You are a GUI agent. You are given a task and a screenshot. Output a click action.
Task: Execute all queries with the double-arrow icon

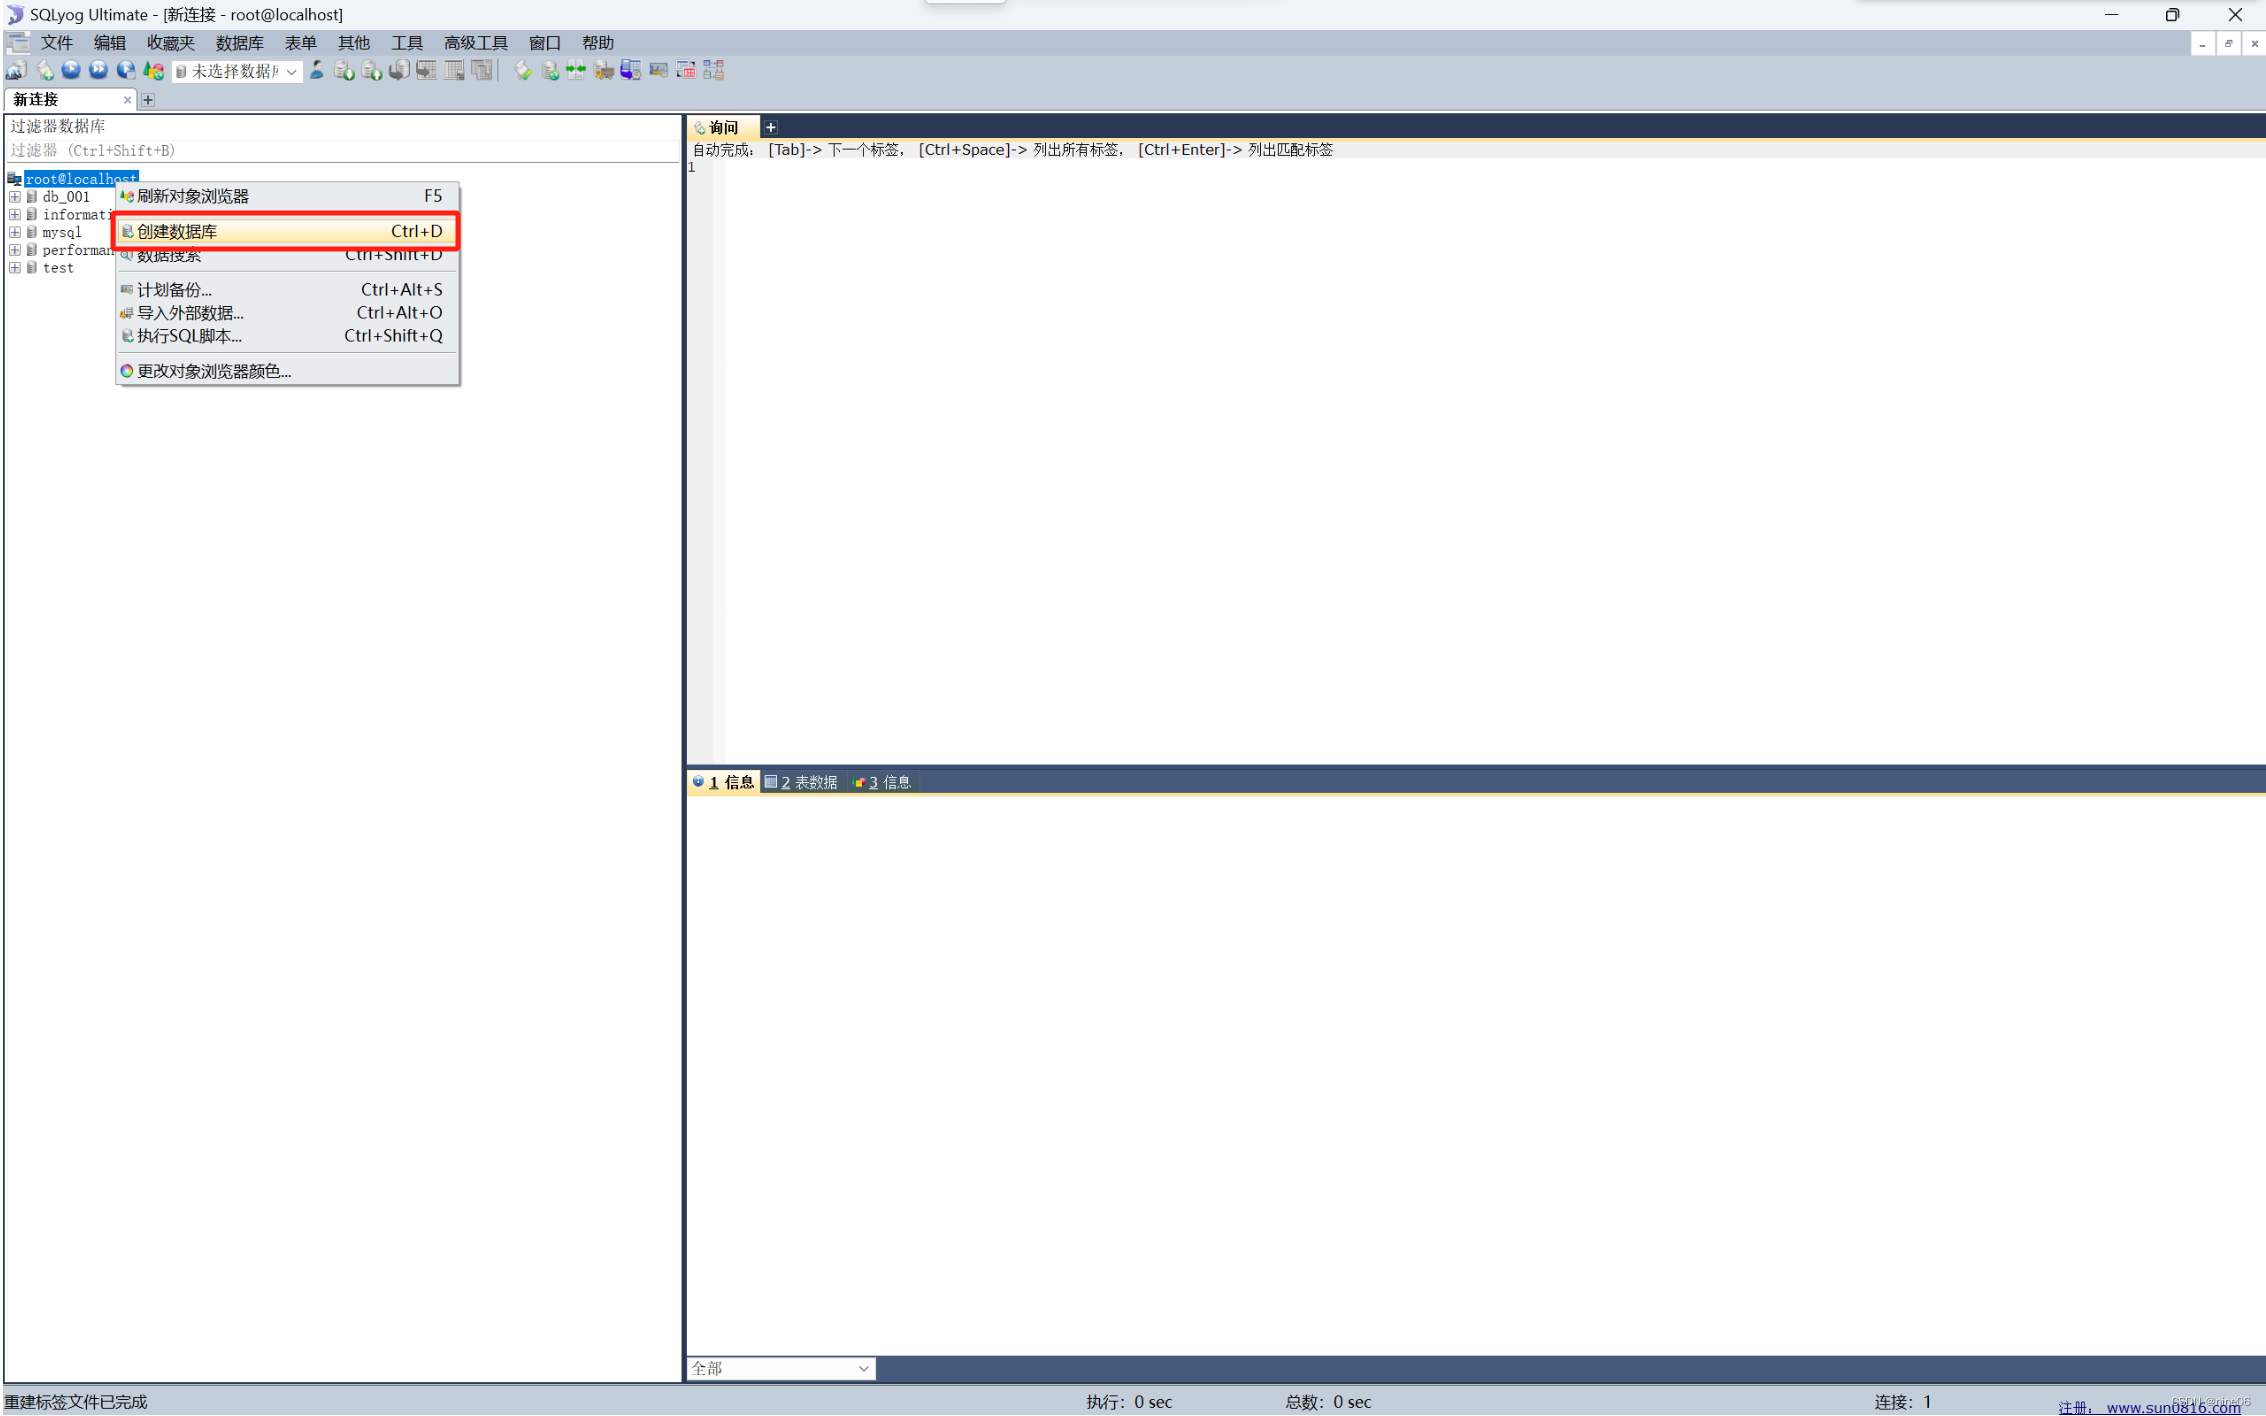click(97, 70)
